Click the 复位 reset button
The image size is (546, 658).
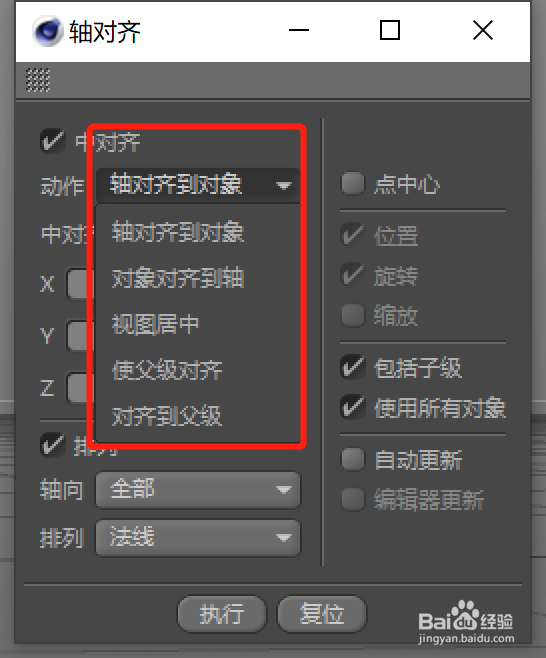click(x=322, y=614)
